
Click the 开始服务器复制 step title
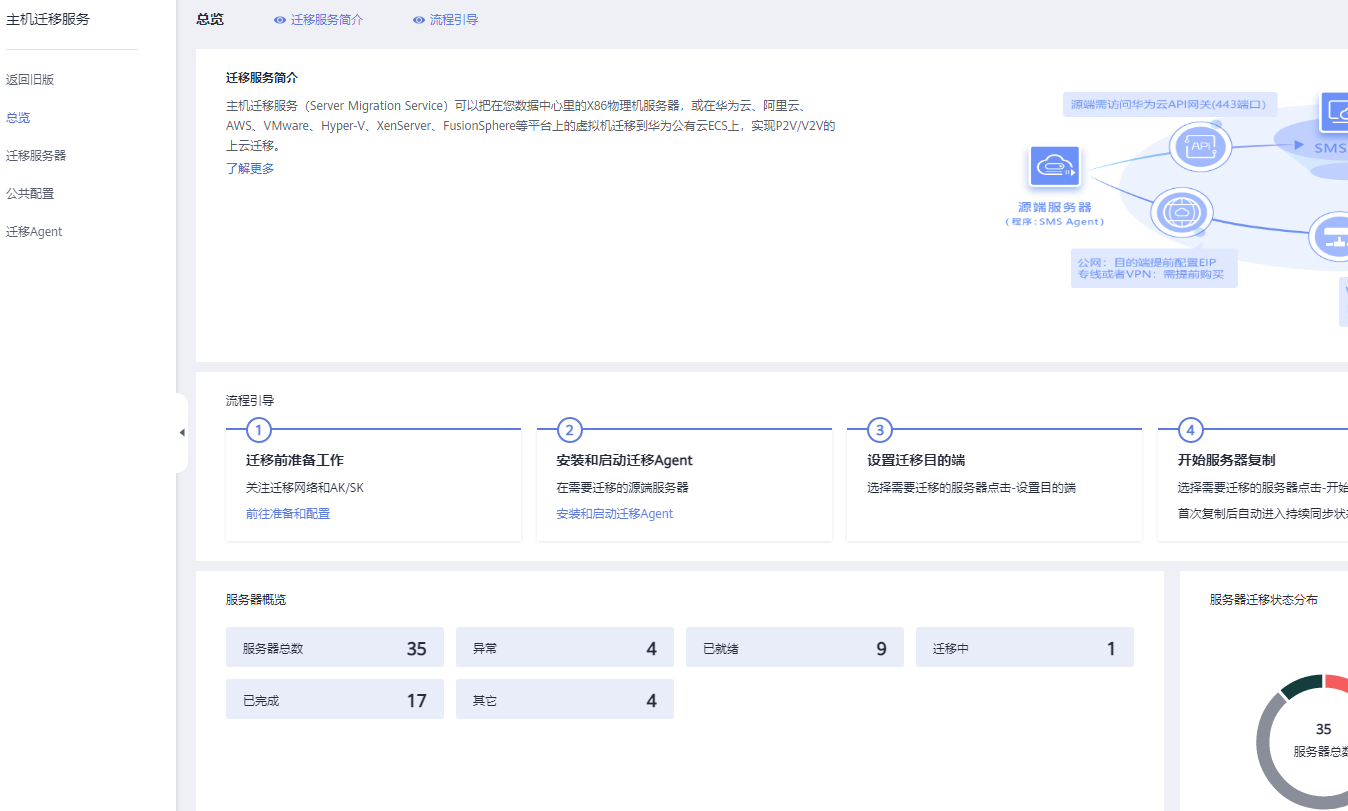(x=1226, y=460)
